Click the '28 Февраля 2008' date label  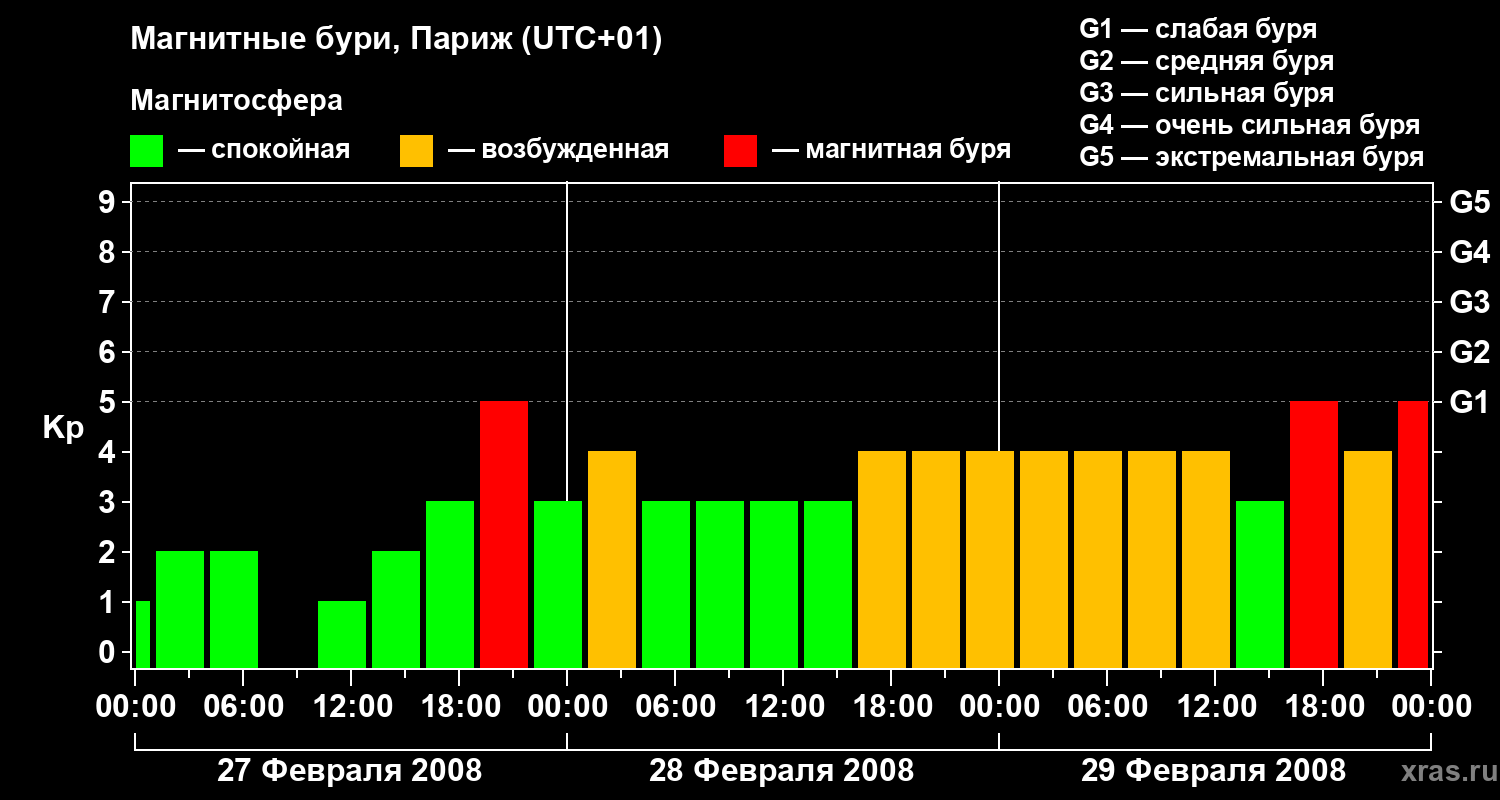coord(782,771)
